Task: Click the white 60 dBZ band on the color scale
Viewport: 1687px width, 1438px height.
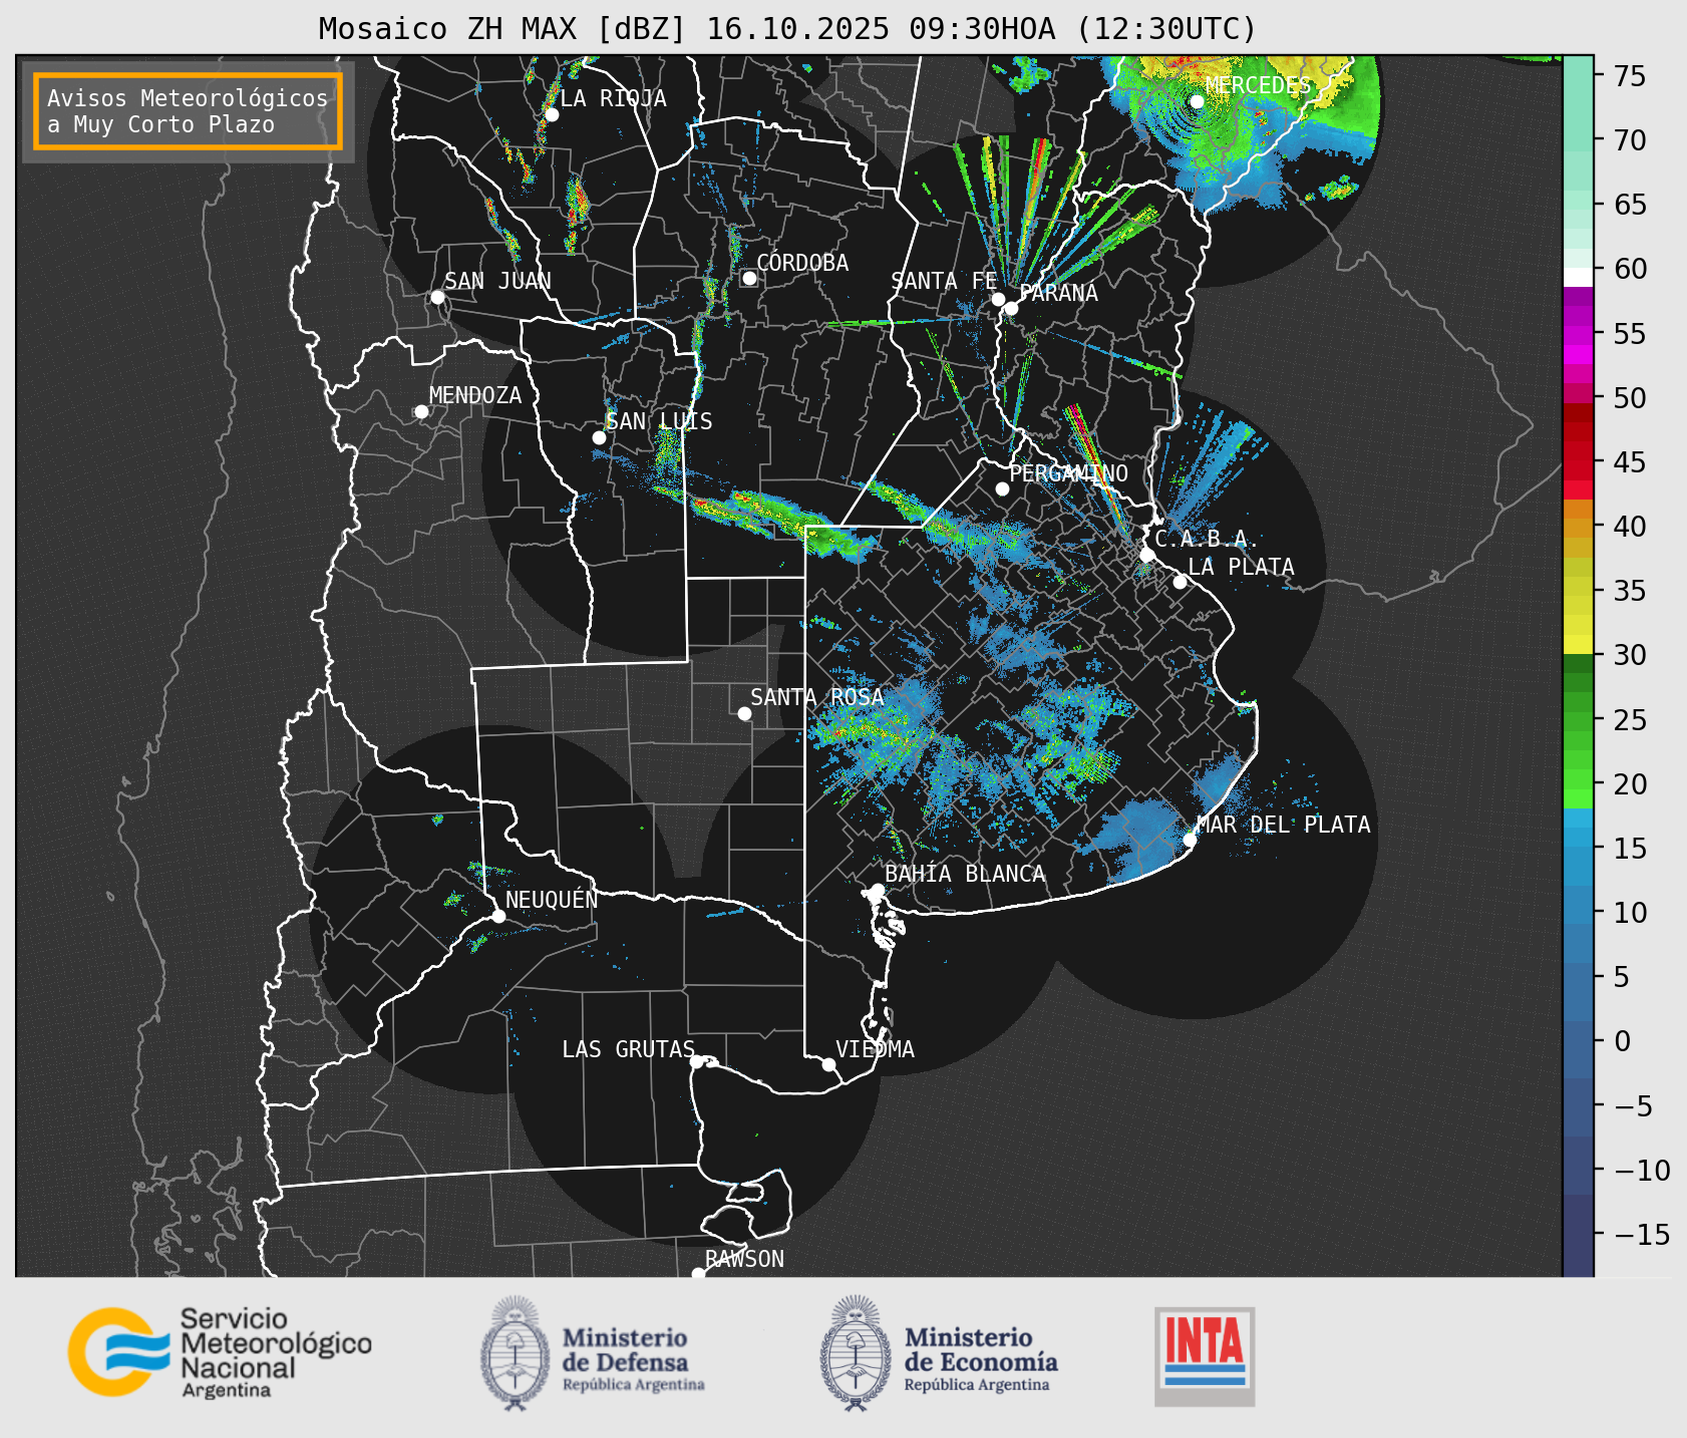Action: pyautogui.click(x=1578, y=277)
